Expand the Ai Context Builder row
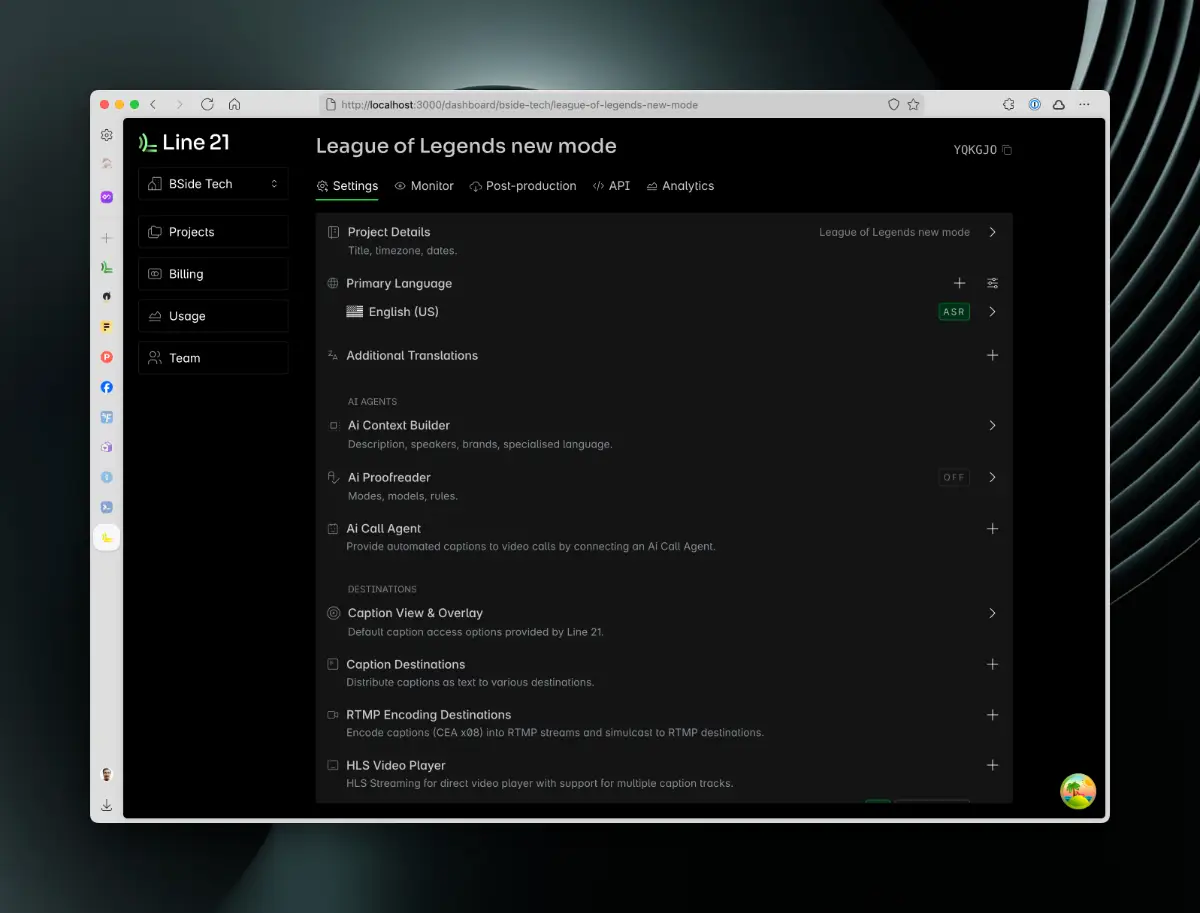This screenshot has height=913, width=1200. click(x=992, y=425)
